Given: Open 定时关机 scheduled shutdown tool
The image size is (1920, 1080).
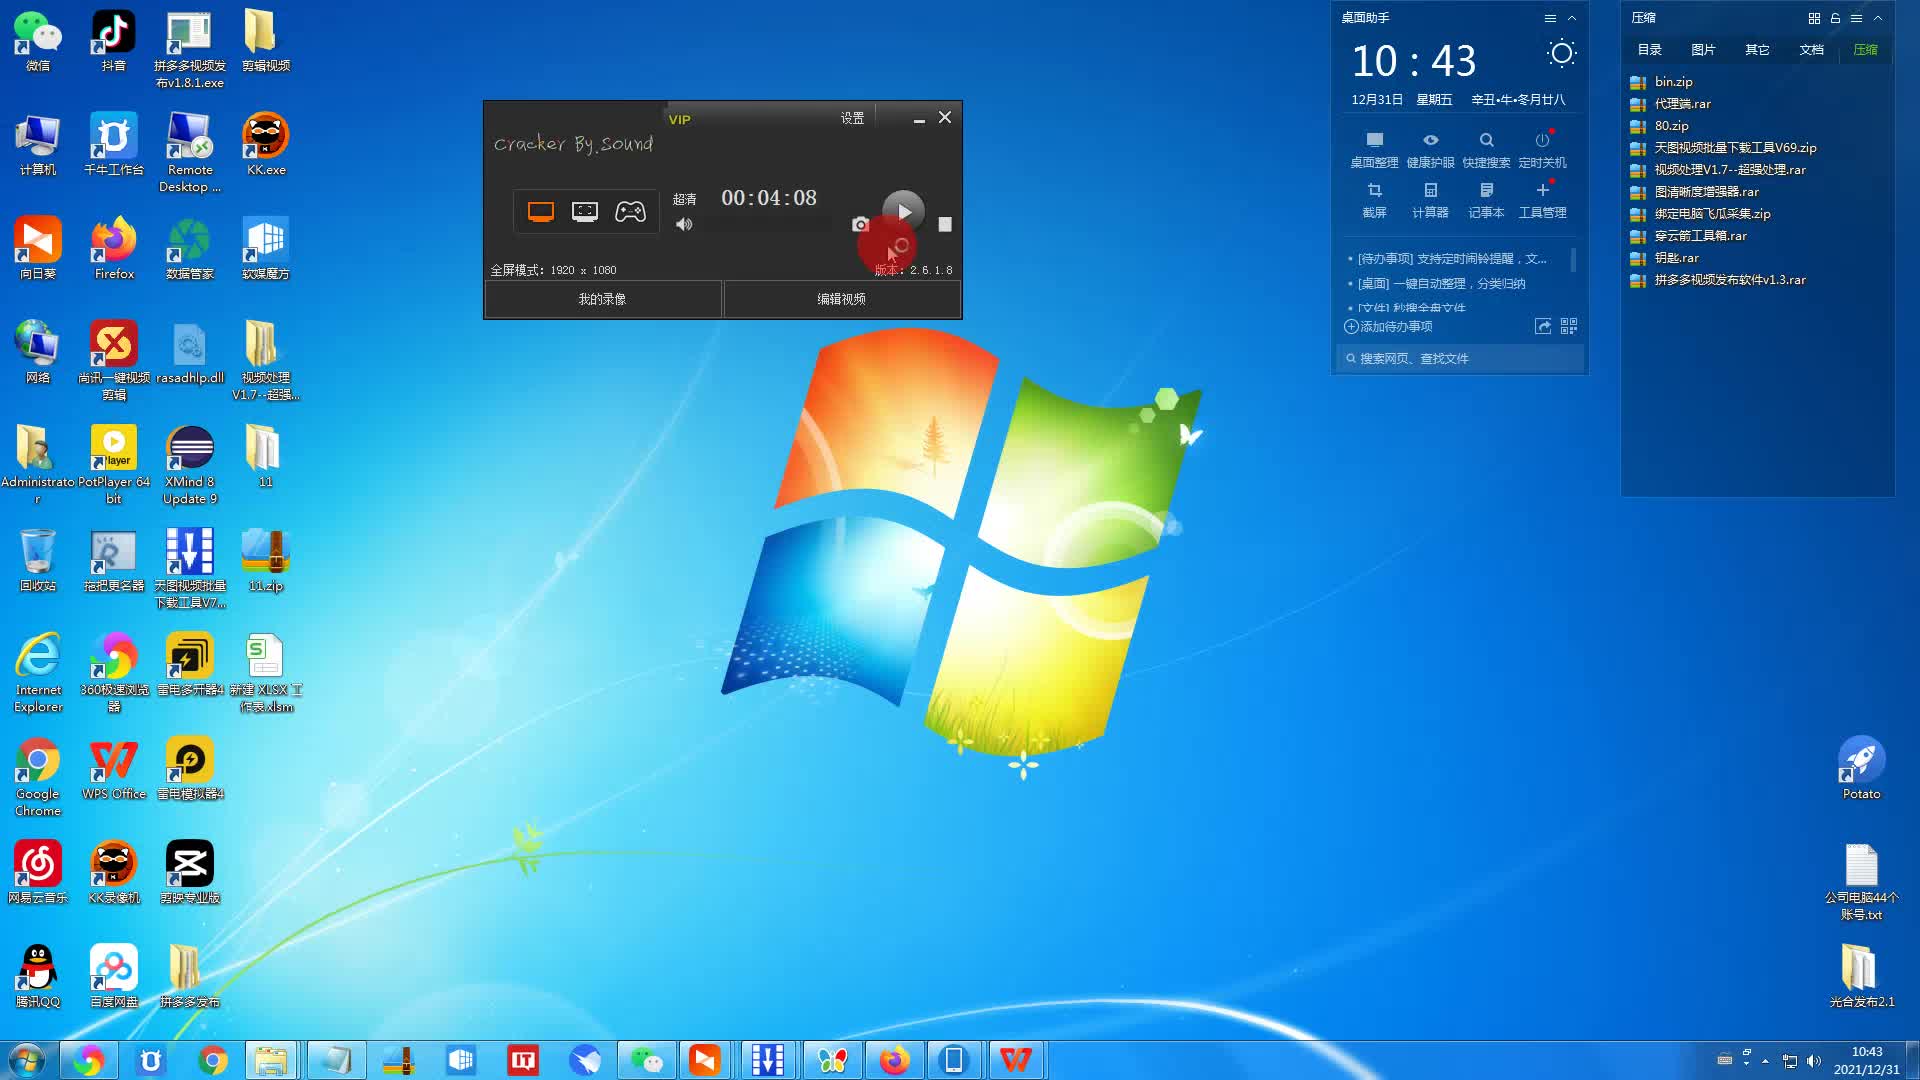Looking at the screenshot, I should (x=1542, y=150).
